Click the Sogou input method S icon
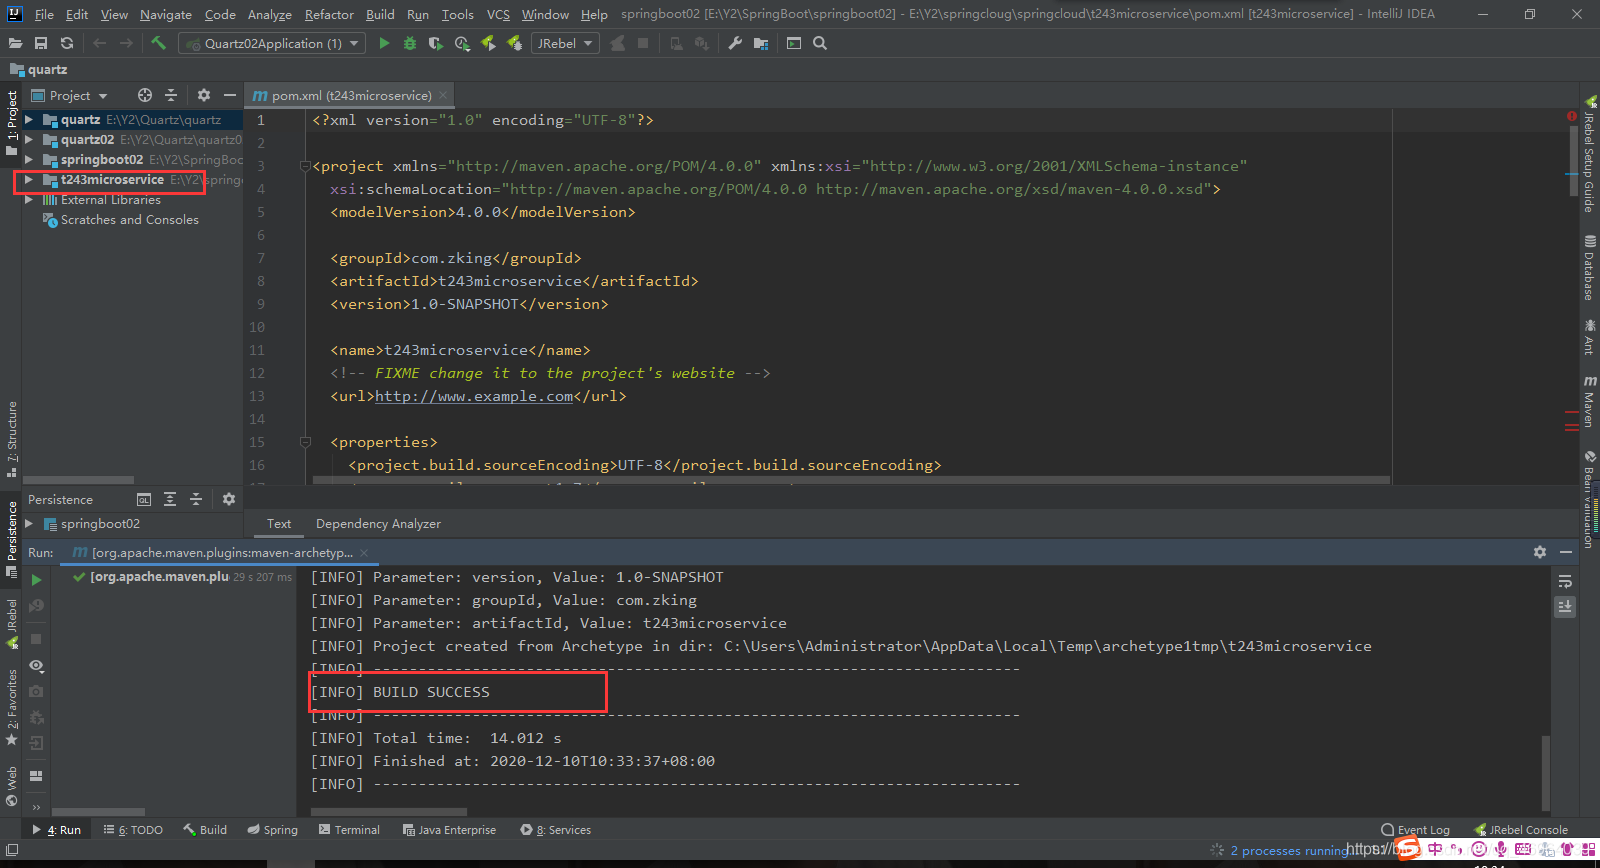 pyautogui.click(x=1408, y=849)
